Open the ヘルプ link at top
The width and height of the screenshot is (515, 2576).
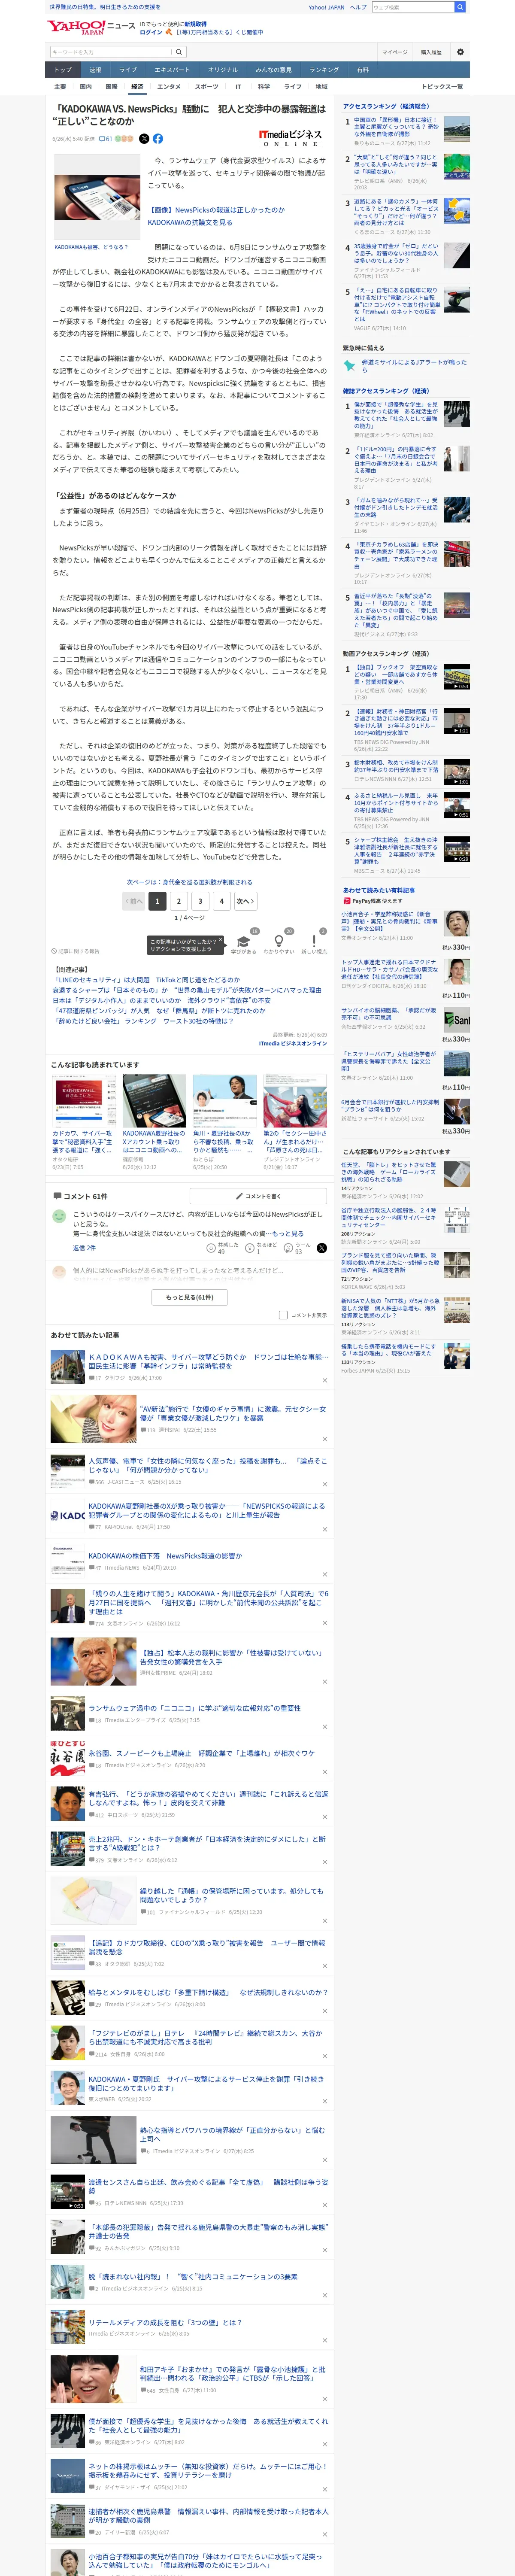click(358, 7)
